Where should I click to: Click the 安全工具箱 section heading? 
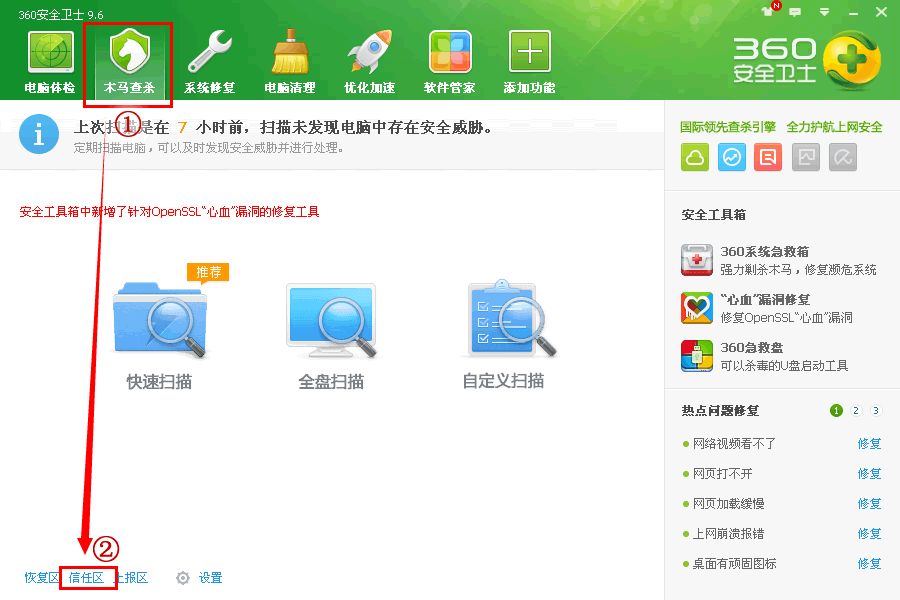click(713, 215)
